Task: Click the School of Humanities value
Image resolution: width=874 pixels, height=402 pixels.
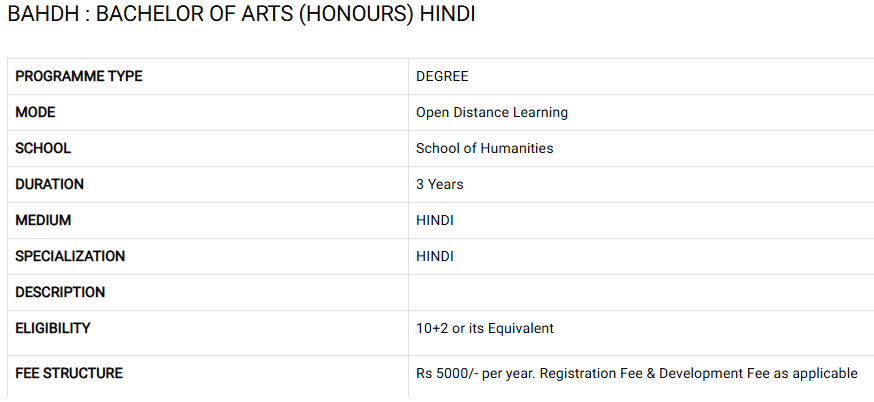Action: 484,148
